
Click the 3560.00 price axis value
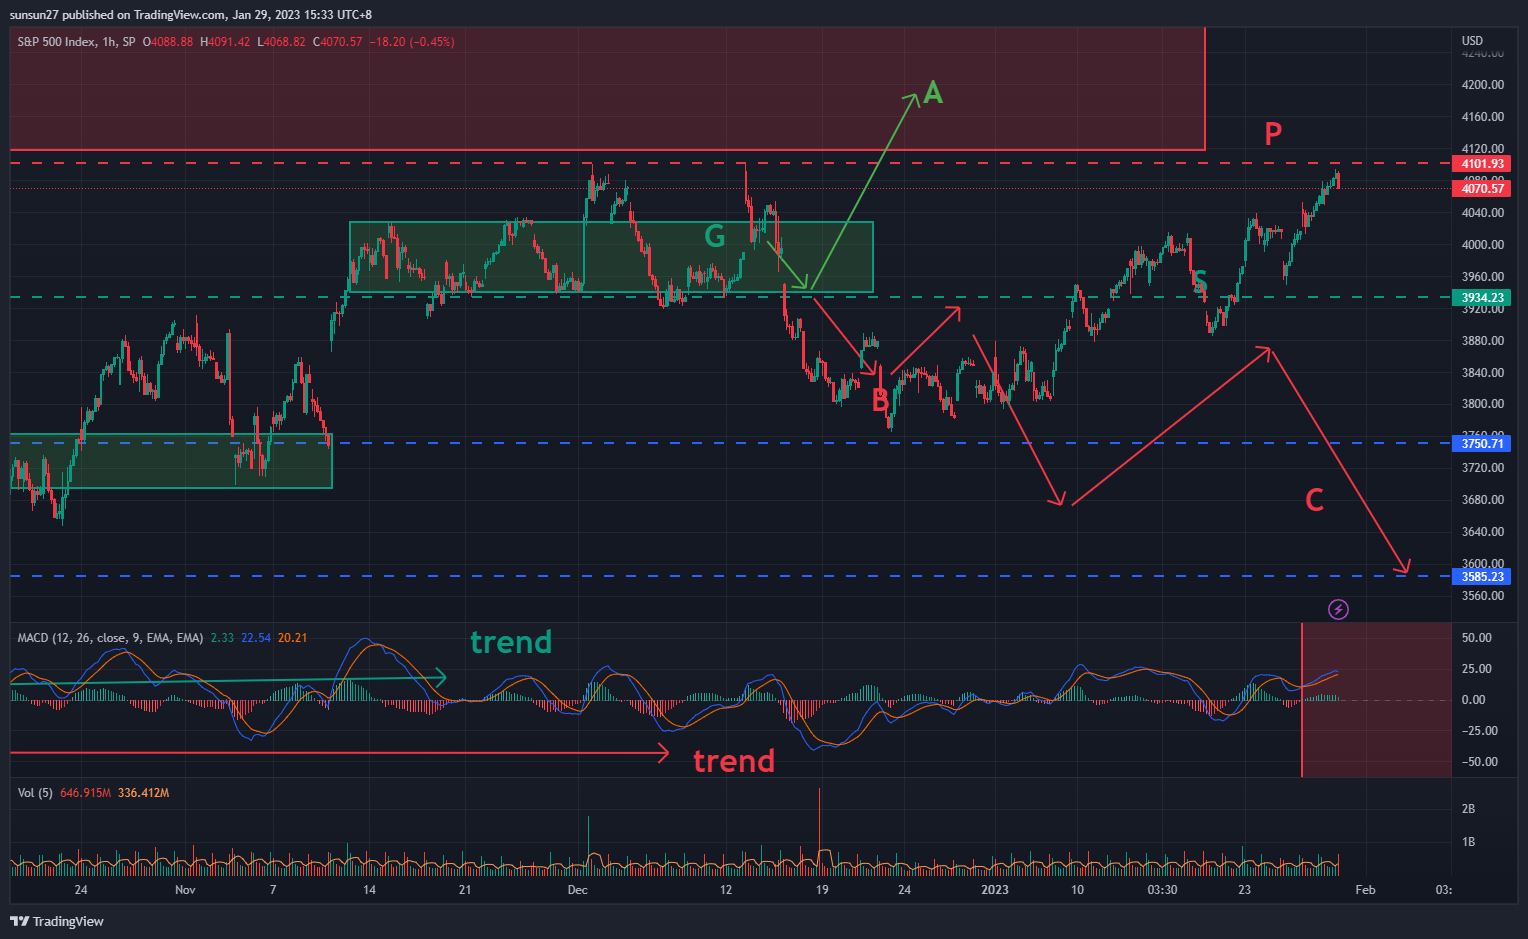pyautogui.click(x=1482, y=596)
